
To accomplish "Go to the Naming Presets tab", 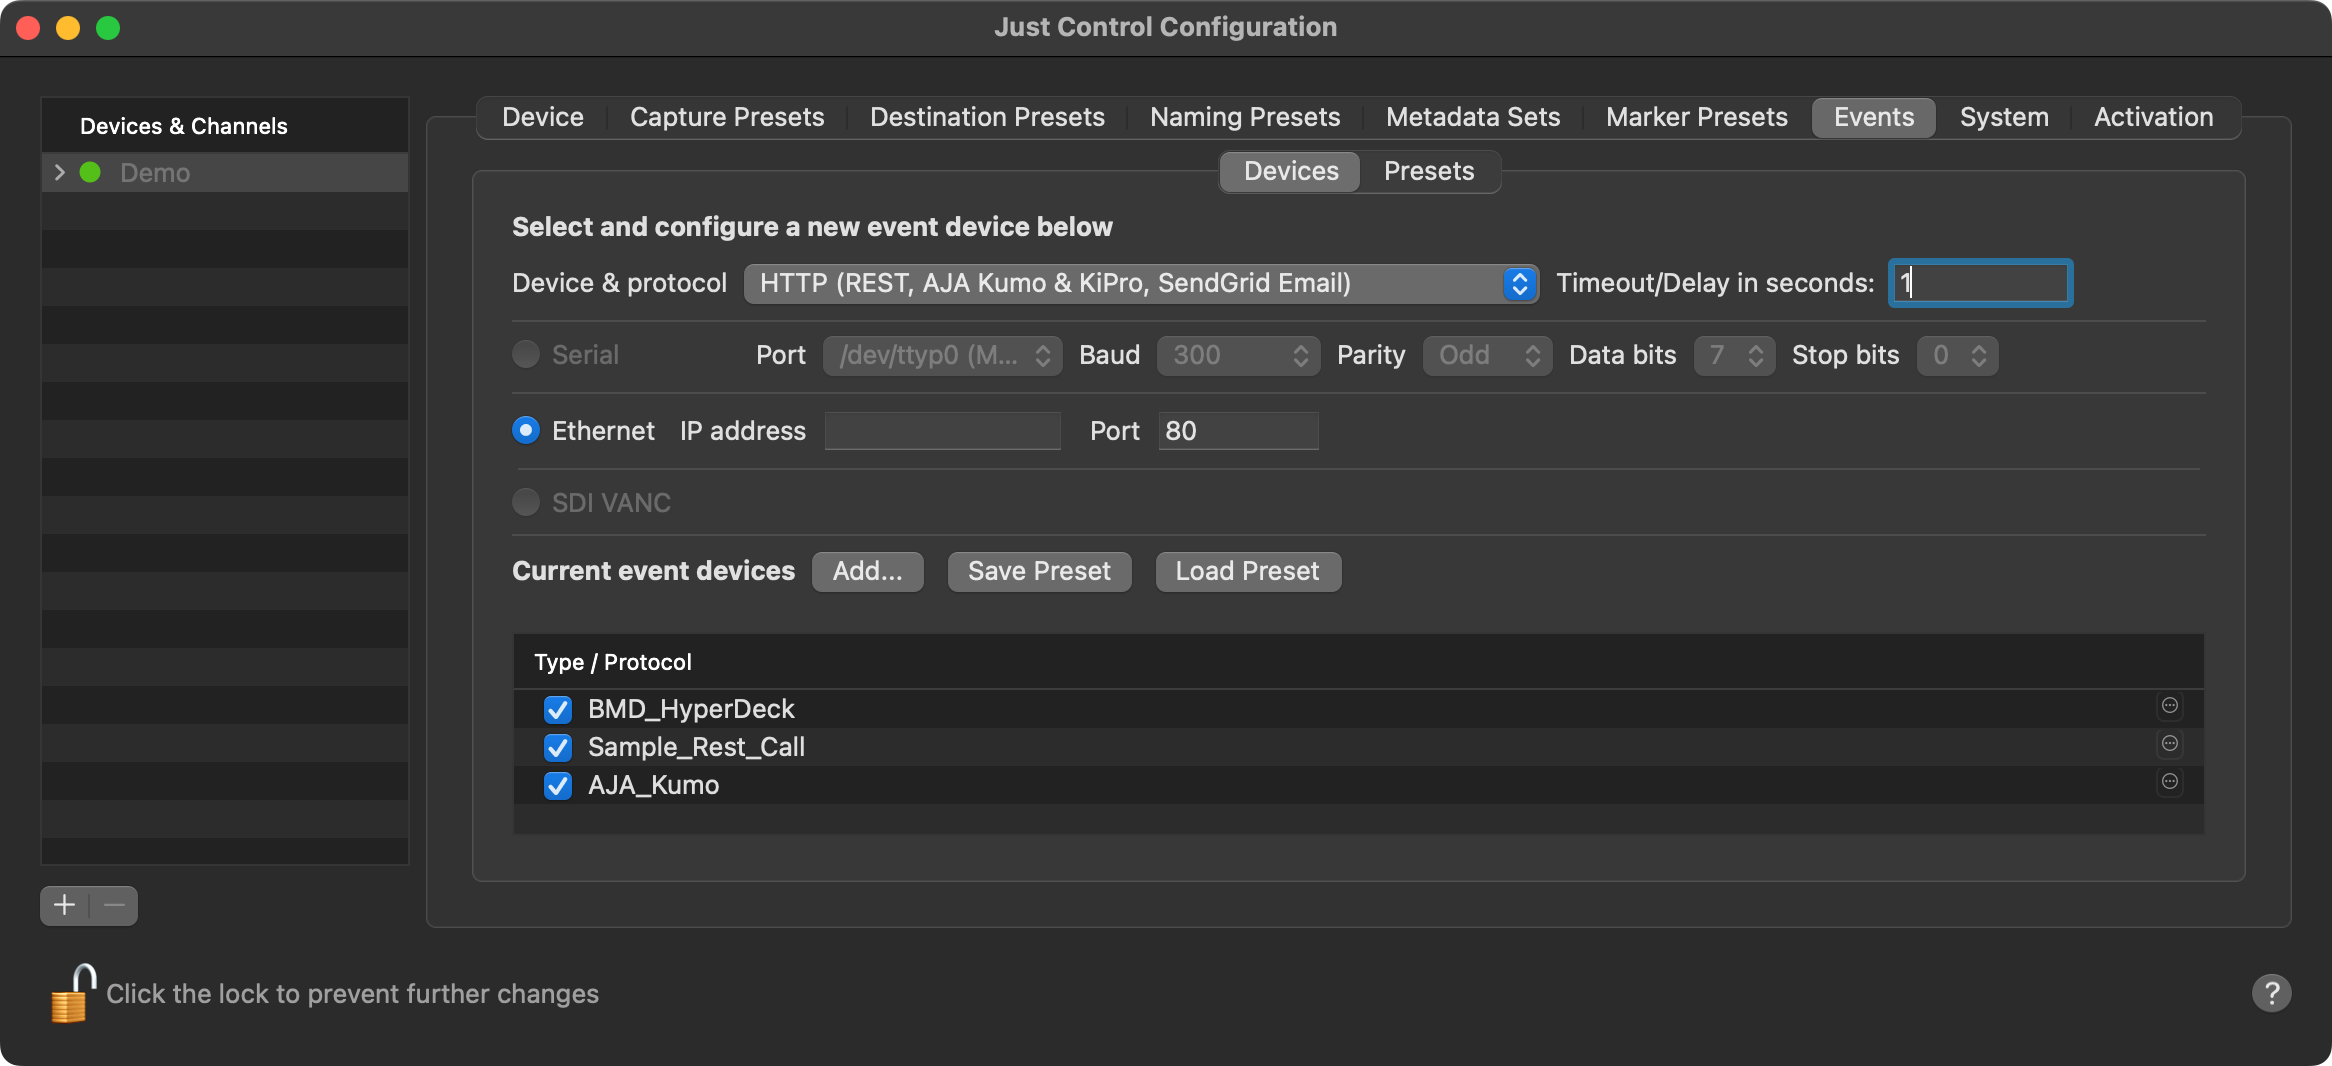I will [x=1245, y=117].
